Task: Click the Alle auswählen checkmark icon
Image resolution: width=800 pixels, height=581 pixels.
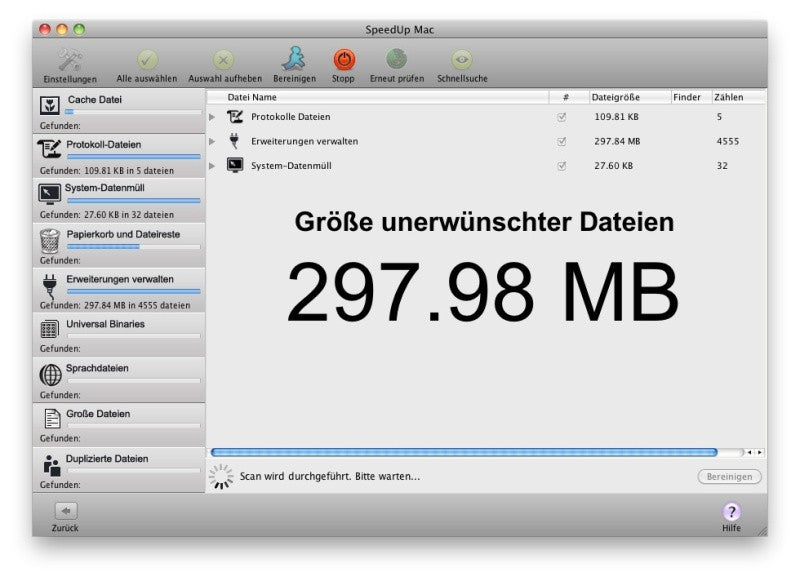Action: (147, 60)
